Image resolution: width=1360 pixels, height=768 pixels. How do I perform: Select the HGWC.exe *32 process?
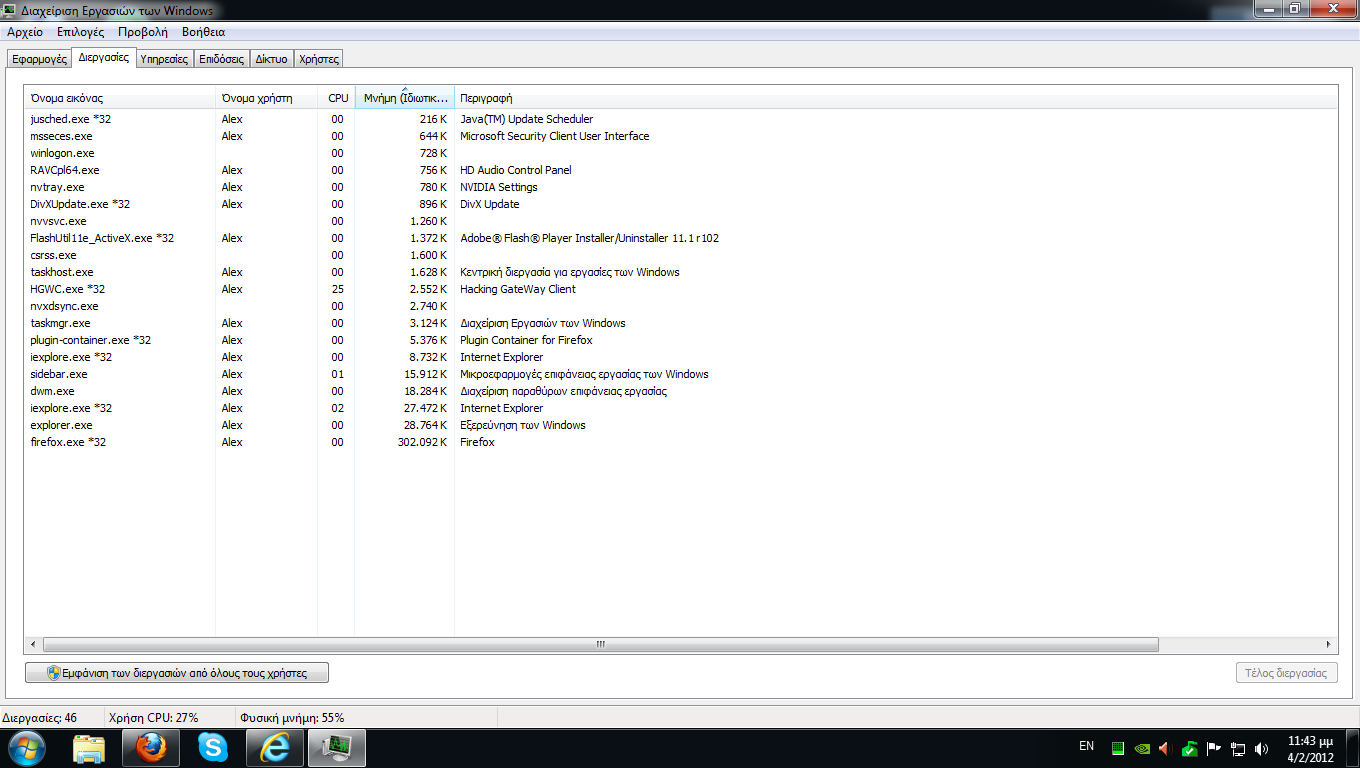pos(681,289)
